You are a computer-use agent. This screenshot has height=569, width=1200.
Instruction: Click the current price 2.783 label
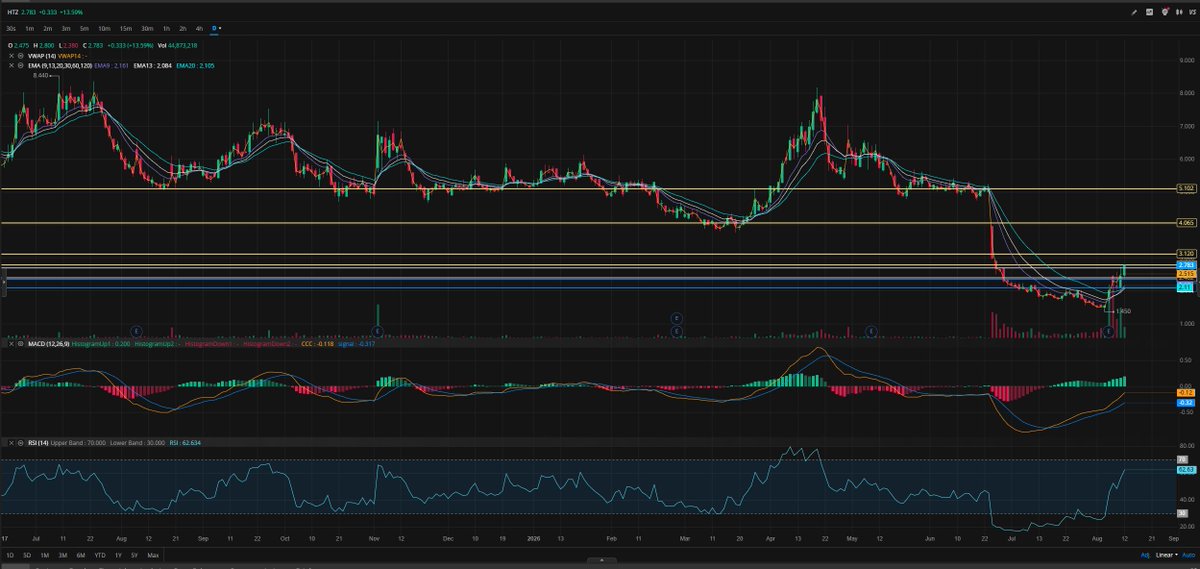[1185, 265]
